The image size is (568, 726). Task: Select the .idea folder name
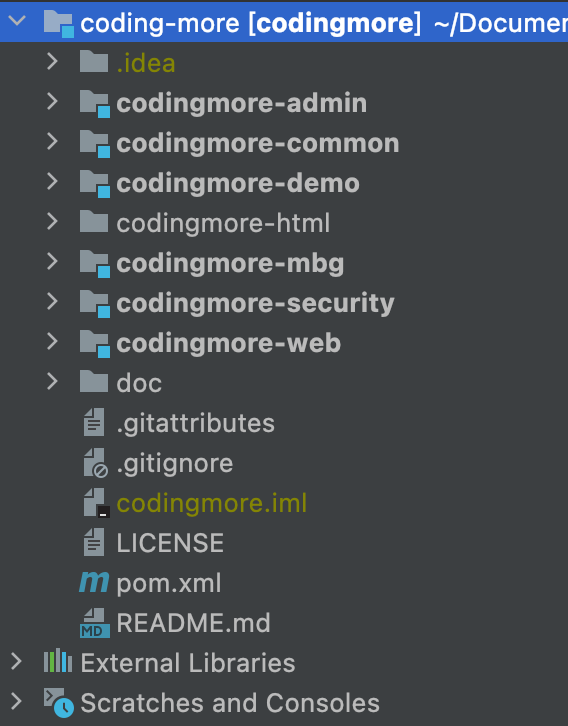(146, 63)
